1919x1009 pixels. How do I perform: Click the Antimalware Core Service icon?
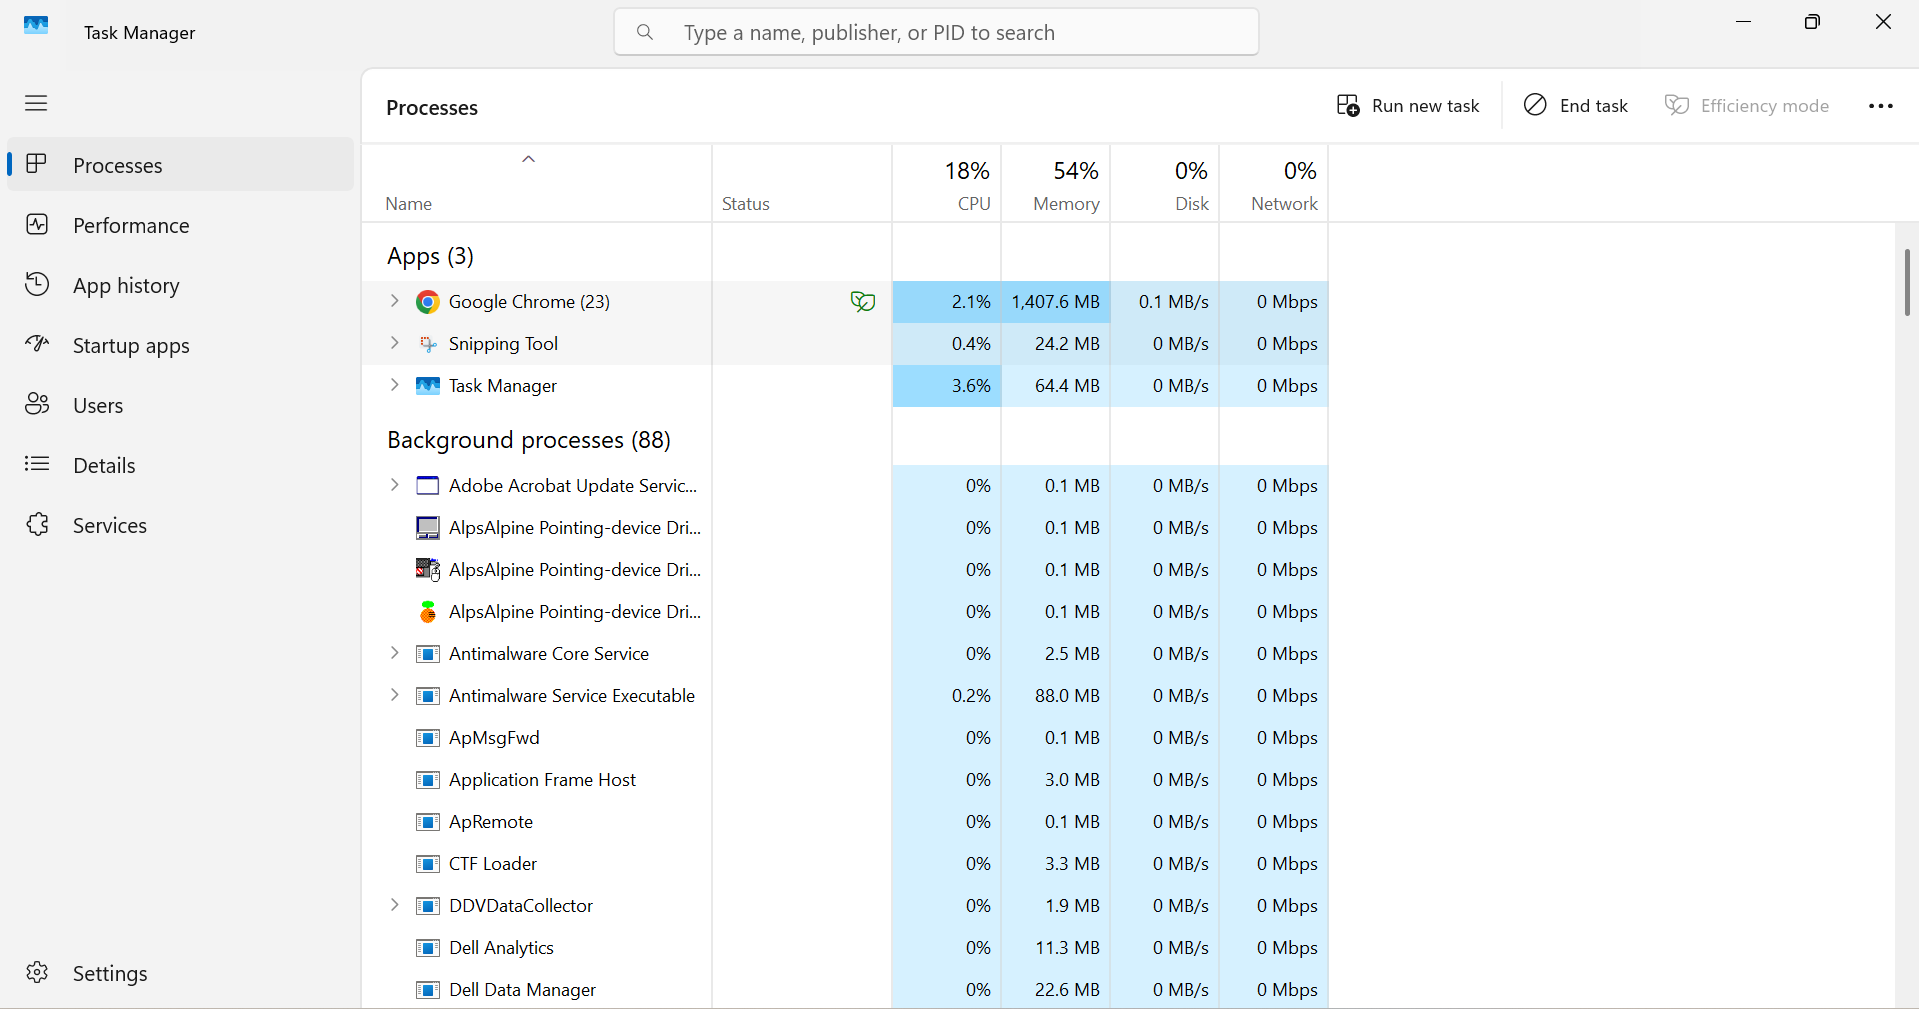click(428, 654)
